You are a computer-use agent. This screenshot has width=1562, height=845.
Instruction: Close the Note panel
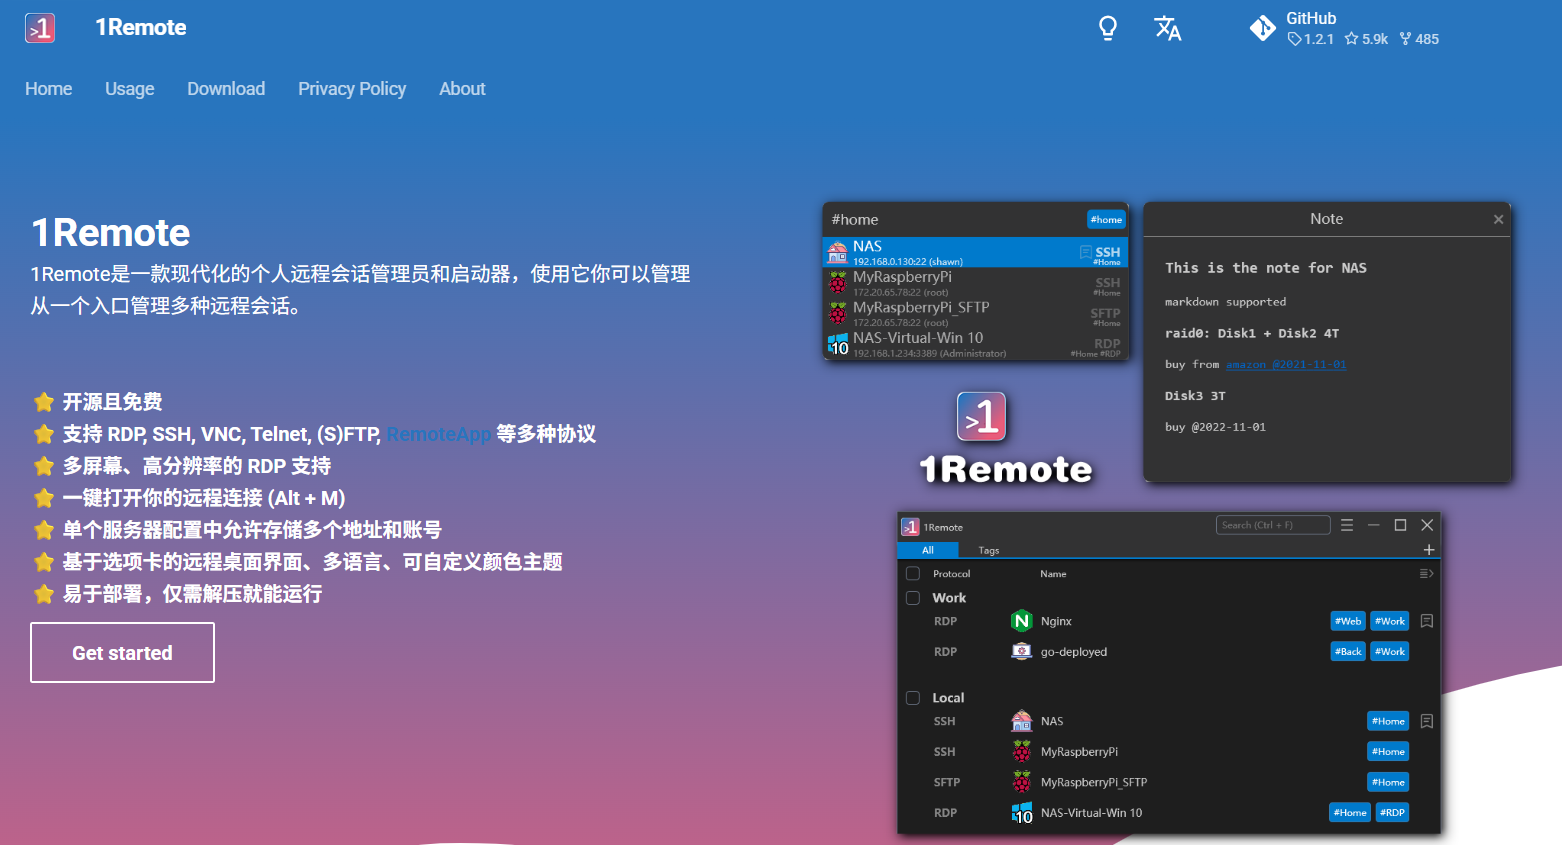point(1498,219)
